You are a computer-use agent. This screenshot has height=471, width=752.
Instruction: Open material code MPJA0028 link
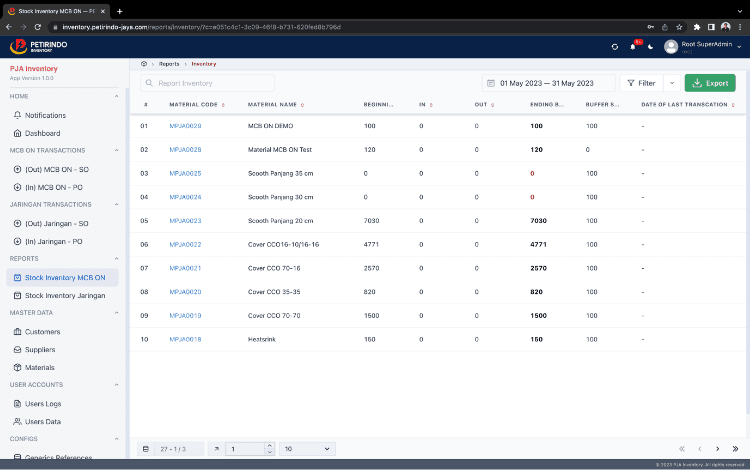(185, 150)
